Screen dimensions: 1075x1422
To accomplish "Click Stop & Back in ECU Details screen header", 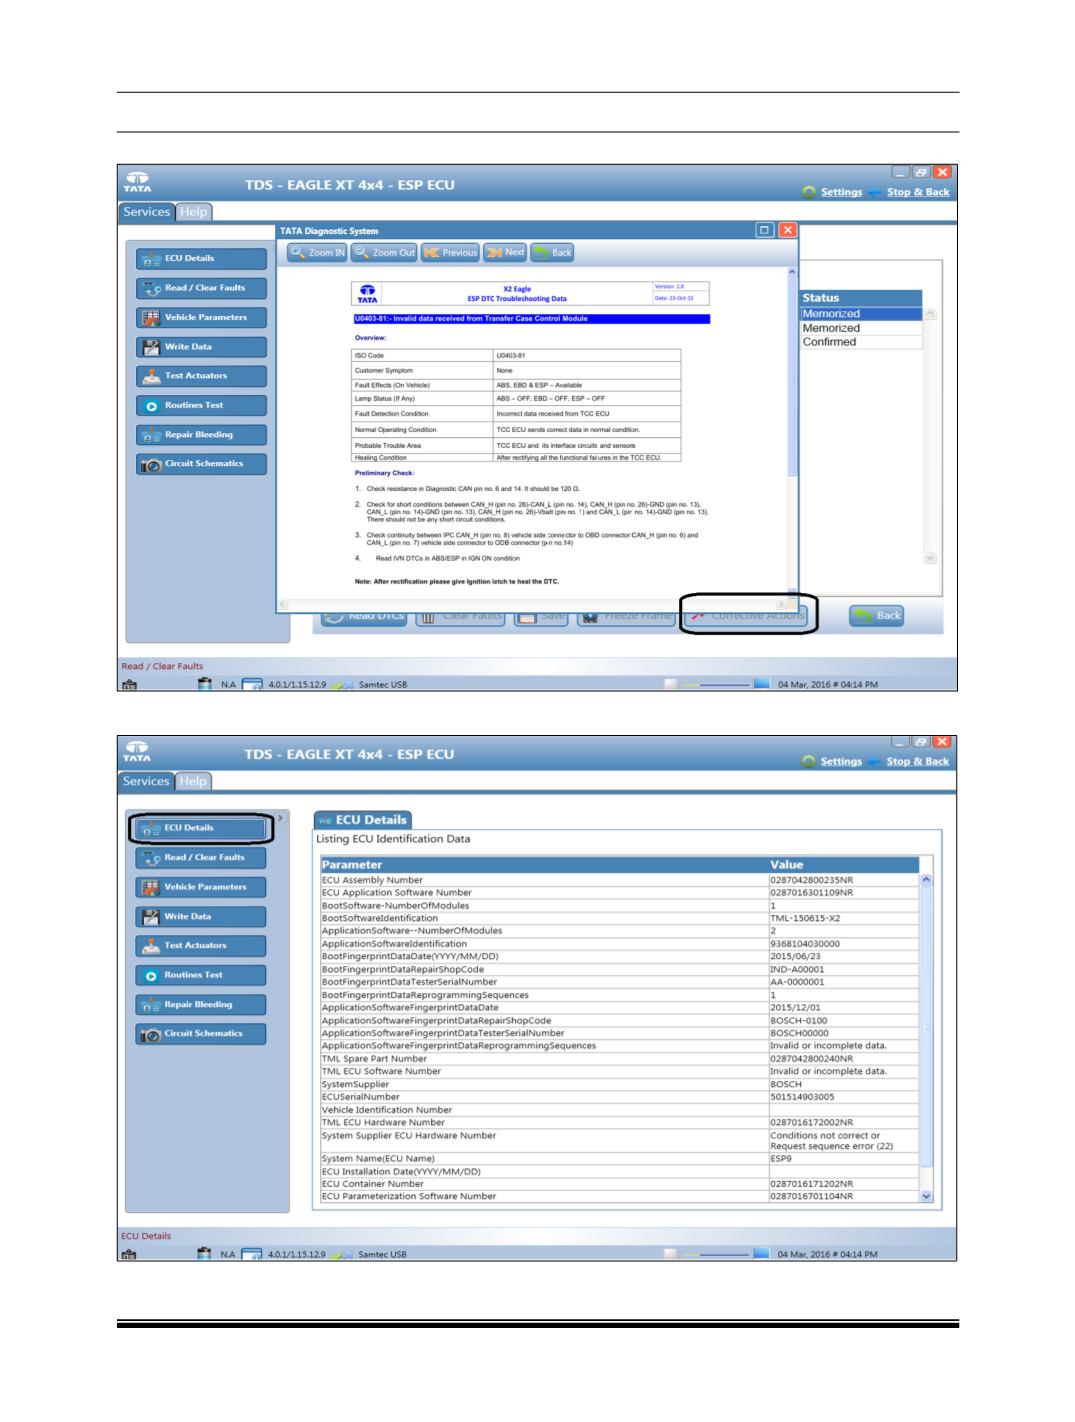I will (x=918, y=761).
